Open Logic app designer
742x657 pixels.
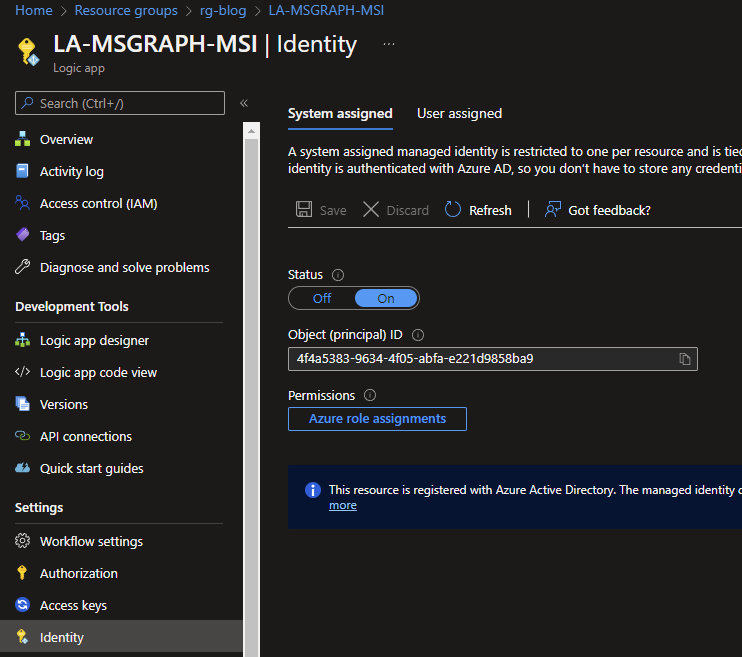tap(94, 341)
